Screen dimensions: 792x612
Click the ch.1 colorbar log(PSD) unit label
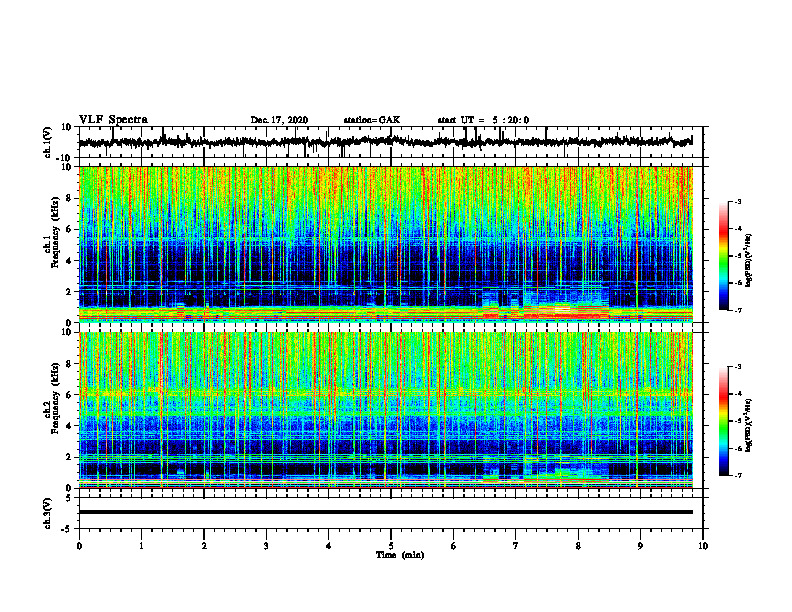click(x=748, y=261)
